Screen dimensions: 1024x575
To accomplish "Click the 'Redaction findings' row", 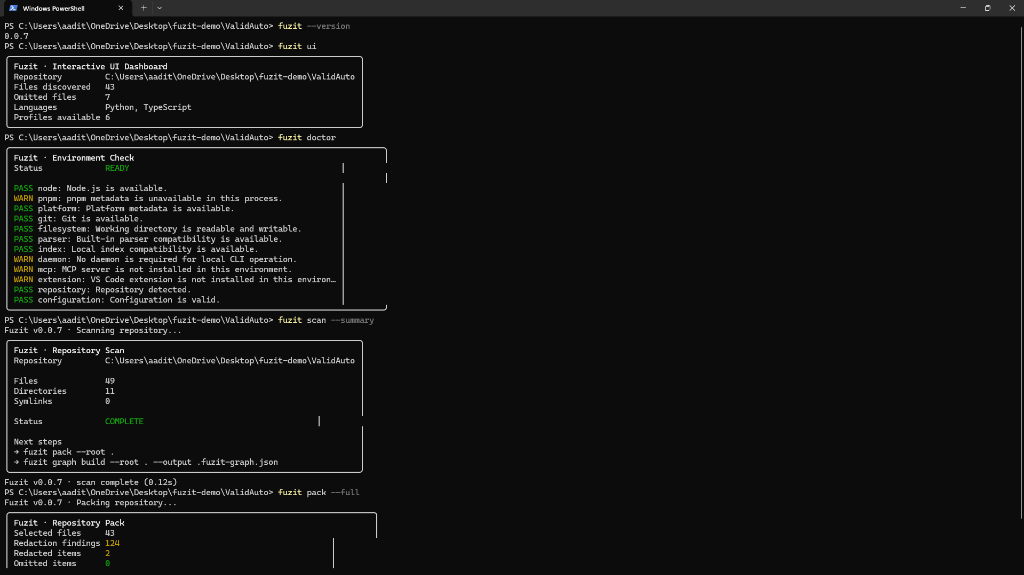I will pyautogui.click(x=67, y=544).
